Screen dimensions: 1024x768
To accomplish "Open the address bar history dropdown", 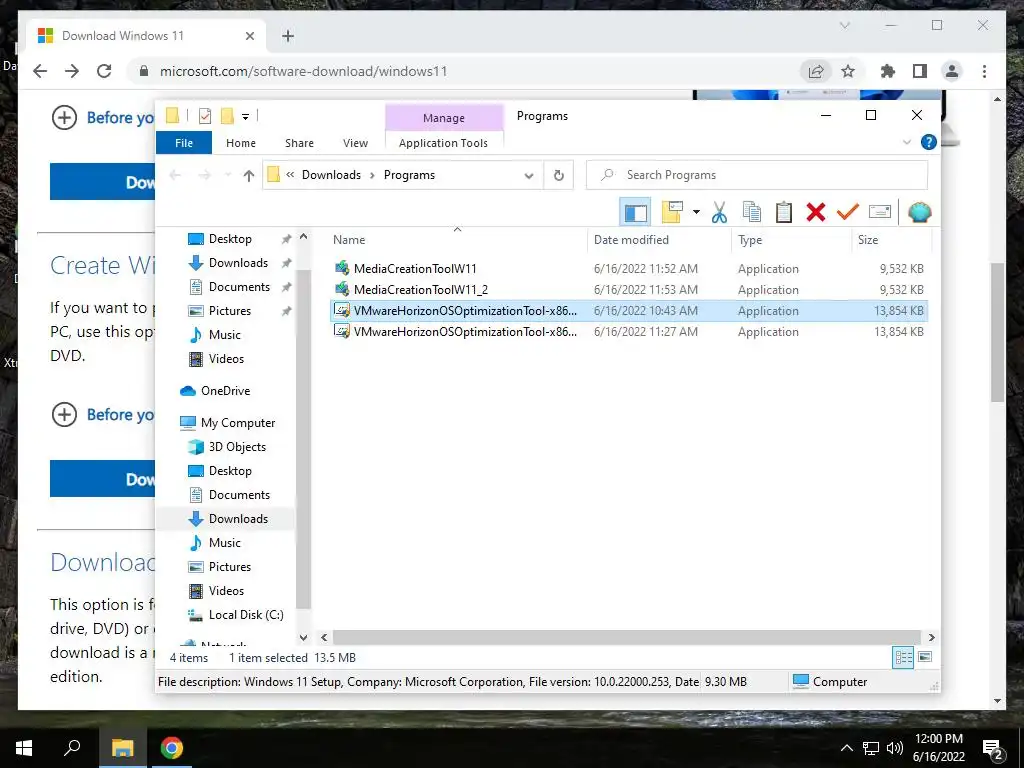I will click(529, 176).
